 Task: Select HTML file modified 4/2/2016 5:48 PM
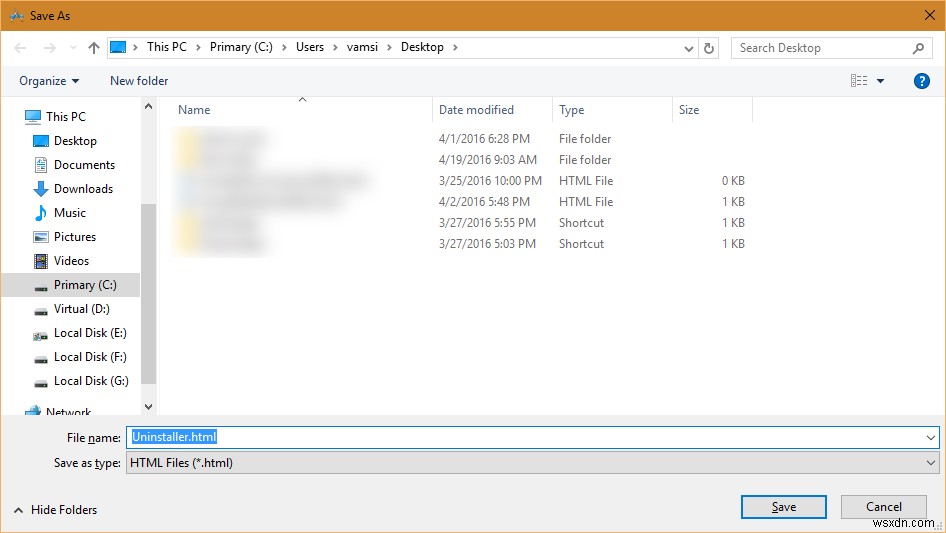point(463,202)
